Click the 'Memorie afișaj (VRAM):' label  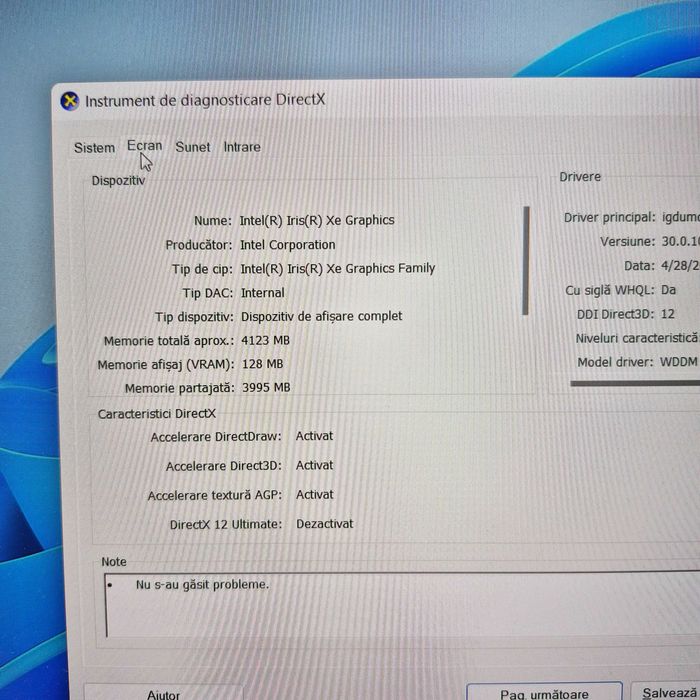166,365
